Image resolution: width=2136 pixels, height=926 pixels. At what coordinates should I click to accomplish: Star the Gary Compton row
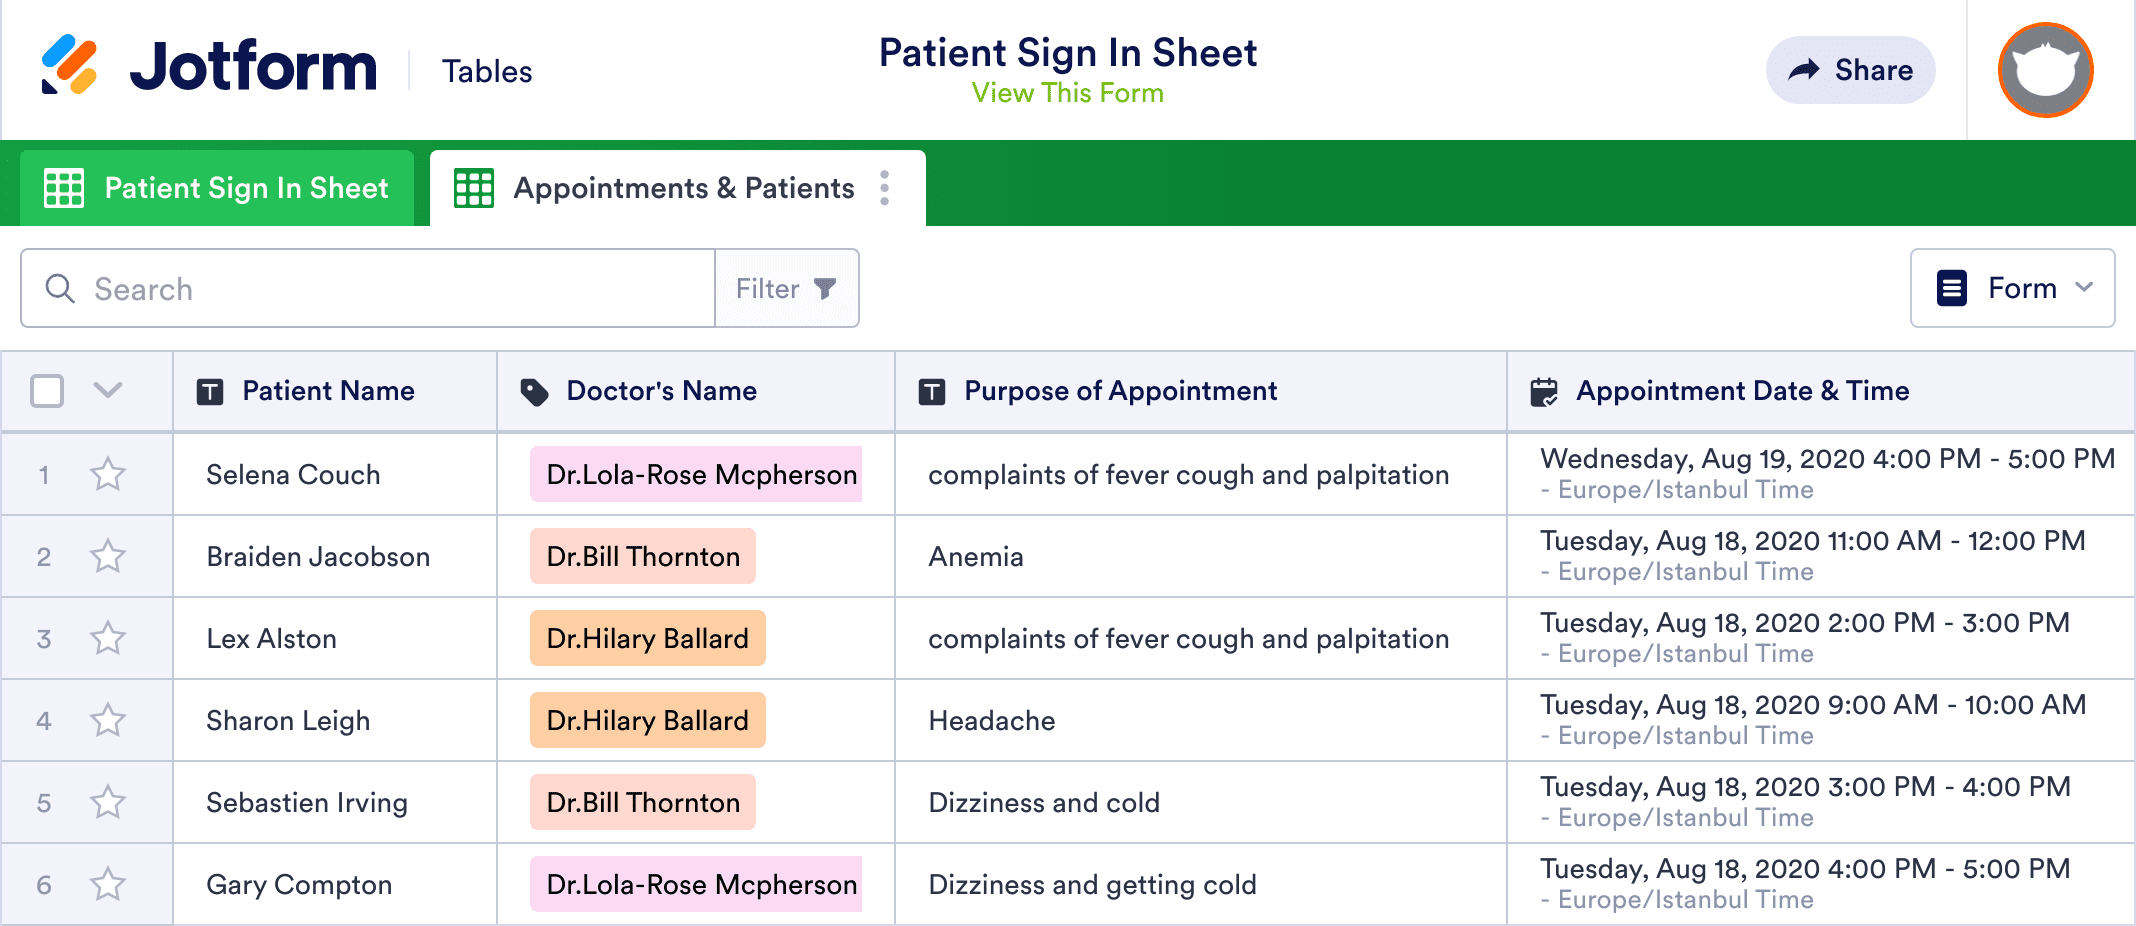click(x=108, y=884)
